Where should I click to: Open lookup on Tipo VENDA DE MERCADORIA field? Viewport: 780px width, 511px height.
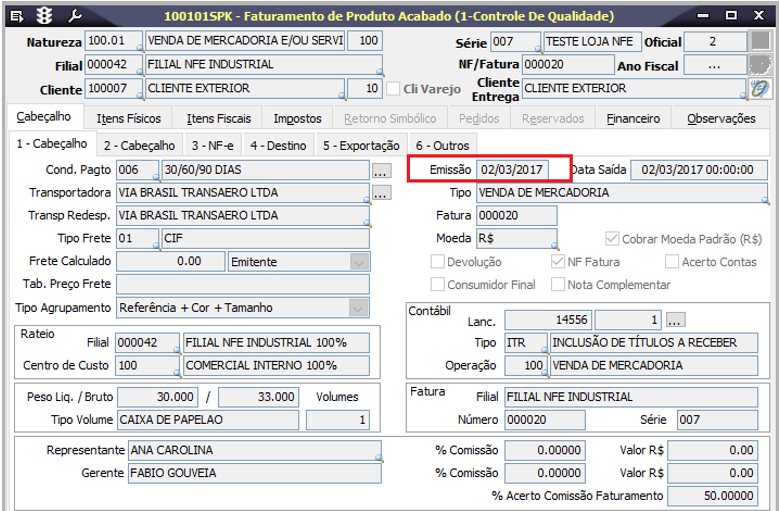[x=765, y=200]
